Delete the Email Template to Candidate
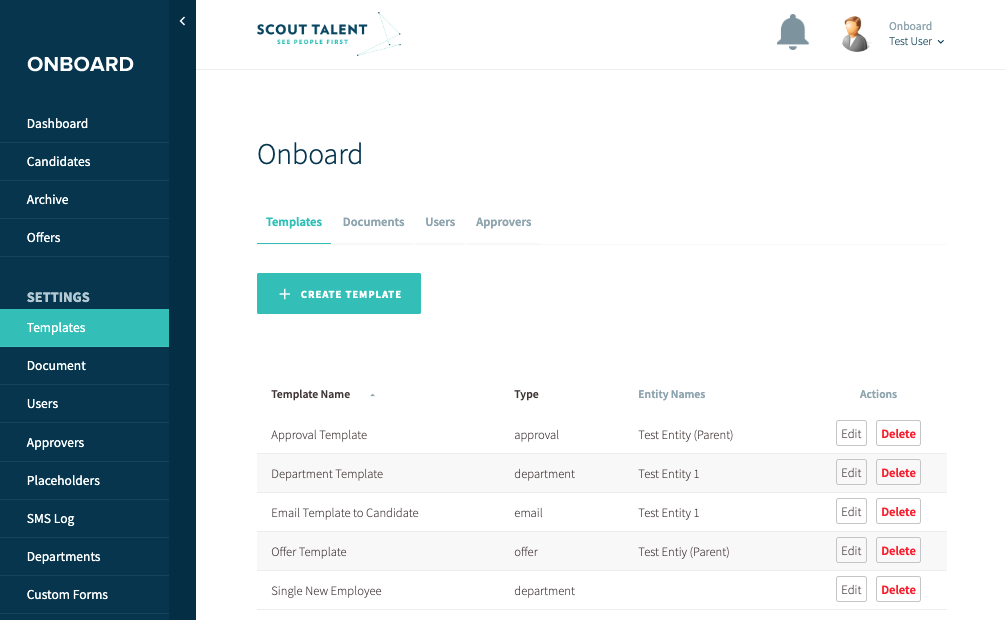 [x=898, y=512]
